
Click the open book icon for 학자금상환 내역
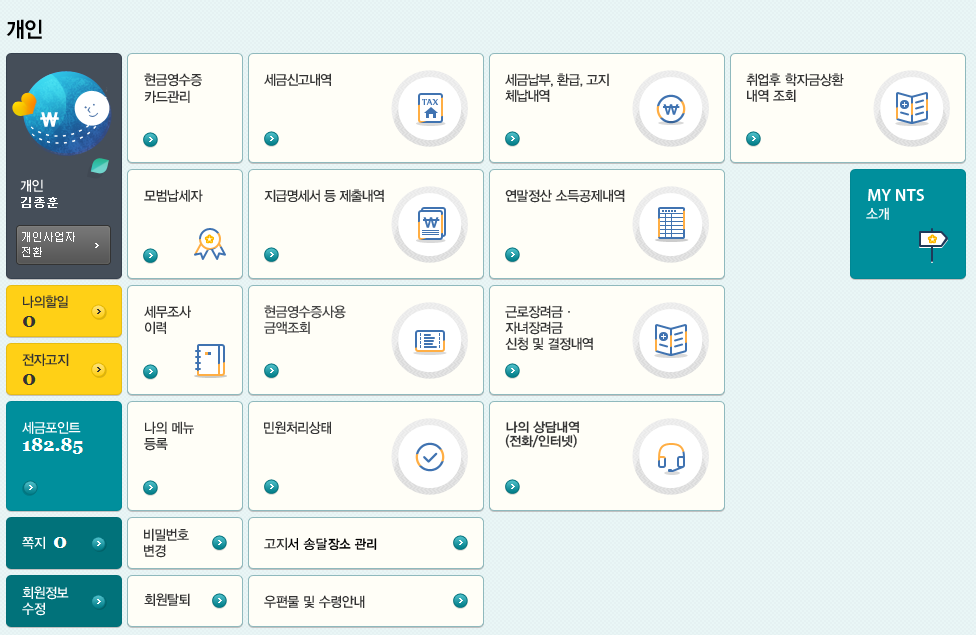coord(912,108)
